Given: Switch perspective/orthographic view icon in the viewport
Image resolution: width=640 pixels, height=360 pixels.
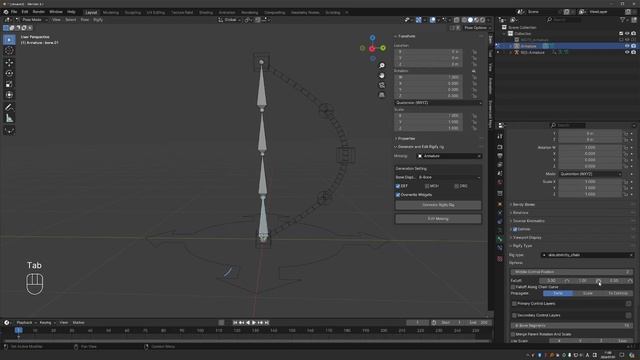Looking at the screenshot, I should click(x=382, y=95).
